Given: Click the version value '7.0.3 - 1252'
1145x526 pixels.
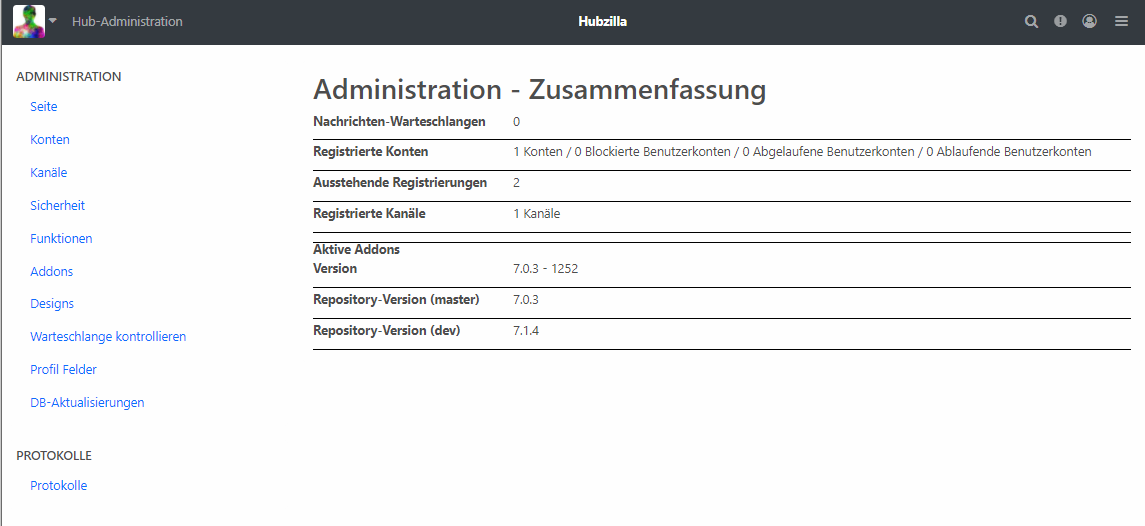Looking at the screenshot, I should coord(545,268).
